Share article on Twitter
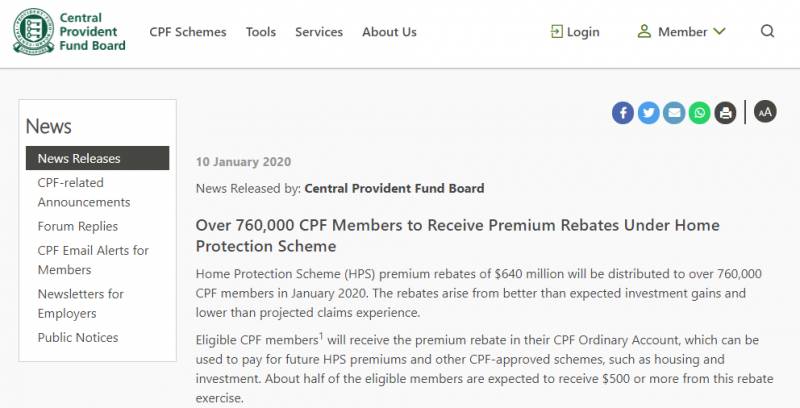Screen dimensions: 800x408 [649, 112]
